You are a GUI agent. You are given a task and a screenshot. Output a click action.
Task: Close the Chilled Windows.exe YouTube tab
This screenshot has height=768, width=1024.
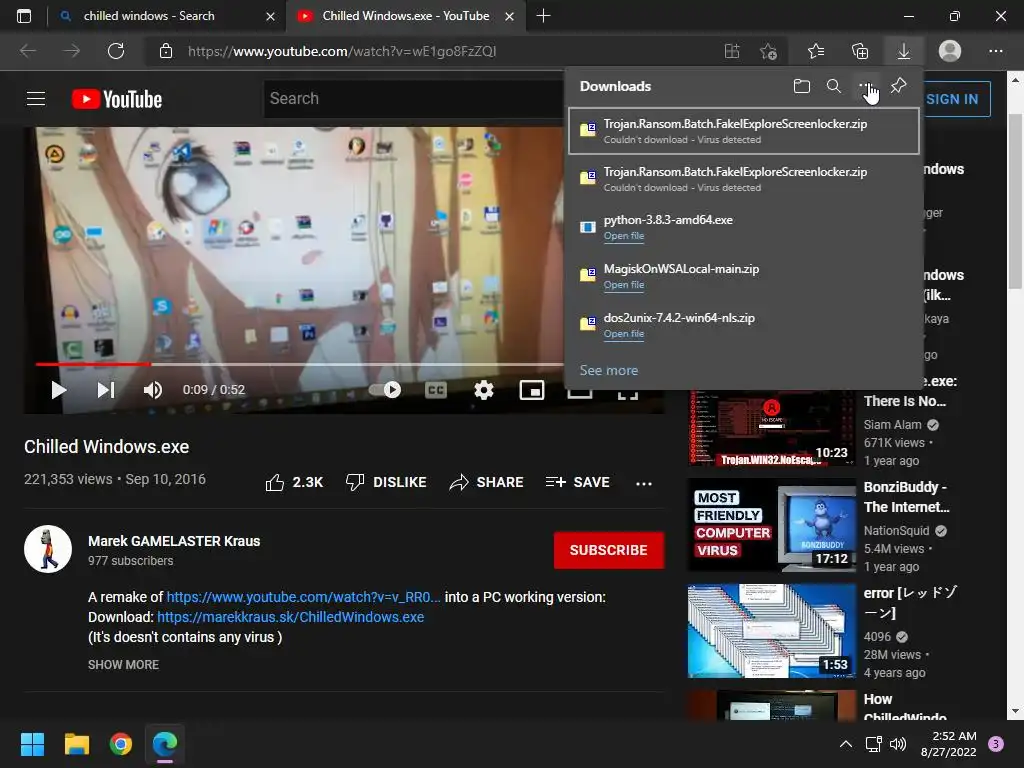pos(509,16)
